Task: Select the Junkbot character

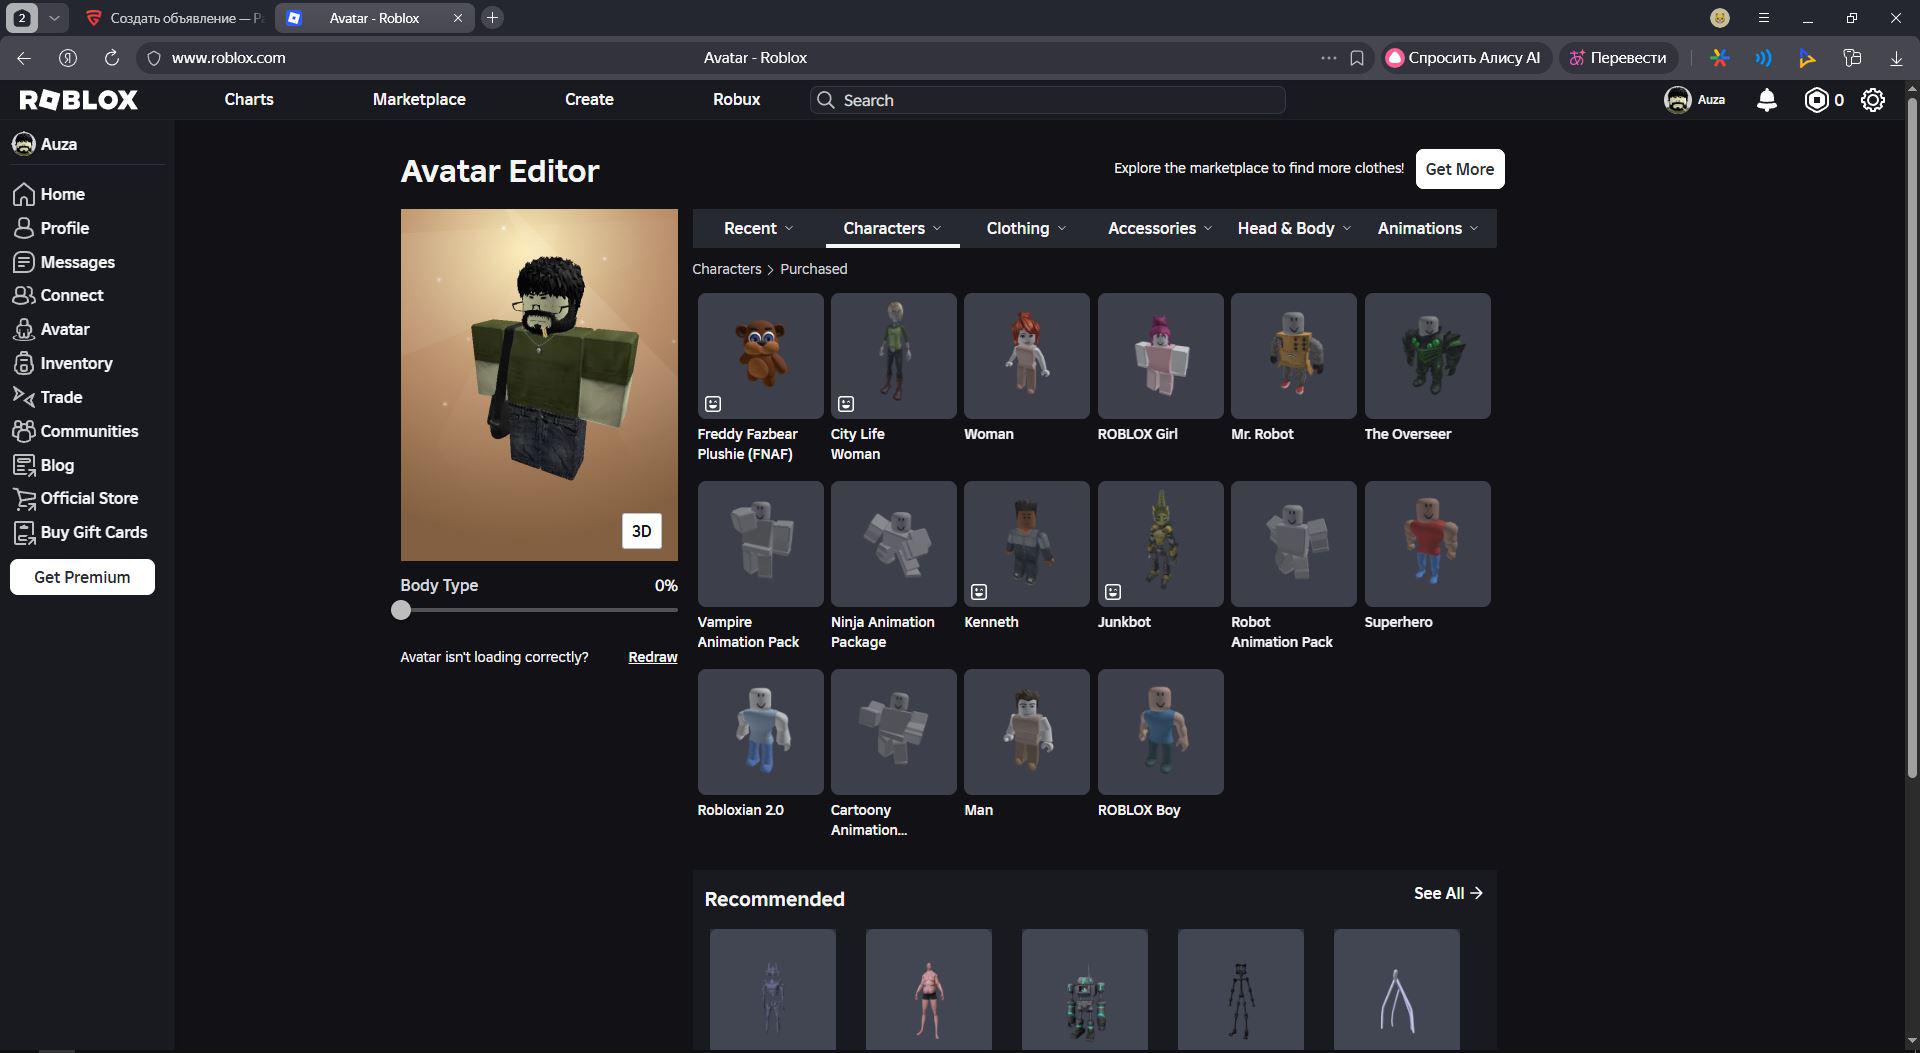Action: coord(1161,544)
